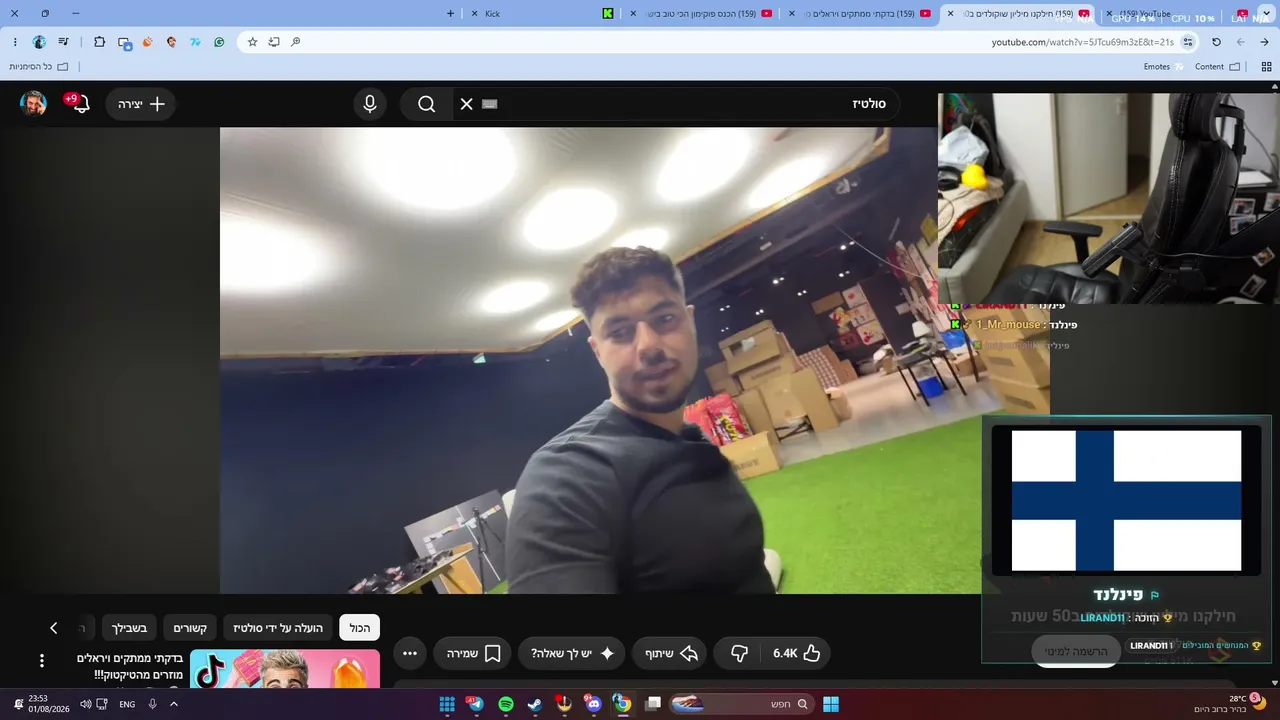The width and height of the screenshot is (1280, 720).
Task: Bookmark this page with star icon
Action: 253,42
